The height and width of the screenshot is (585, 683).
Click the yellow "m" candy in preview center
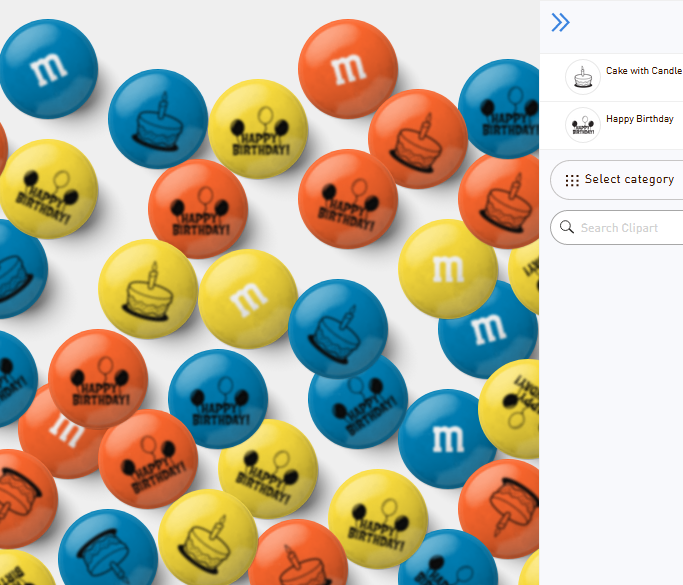pos(246,298)
